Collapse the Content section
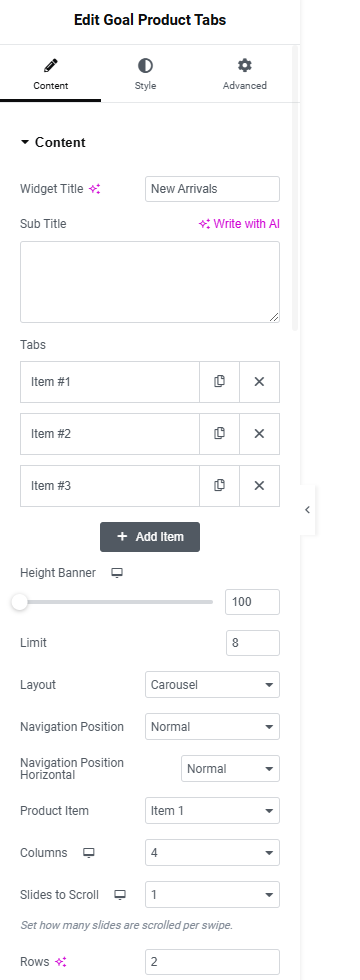The image size is (360, 980). click(53, 142)
